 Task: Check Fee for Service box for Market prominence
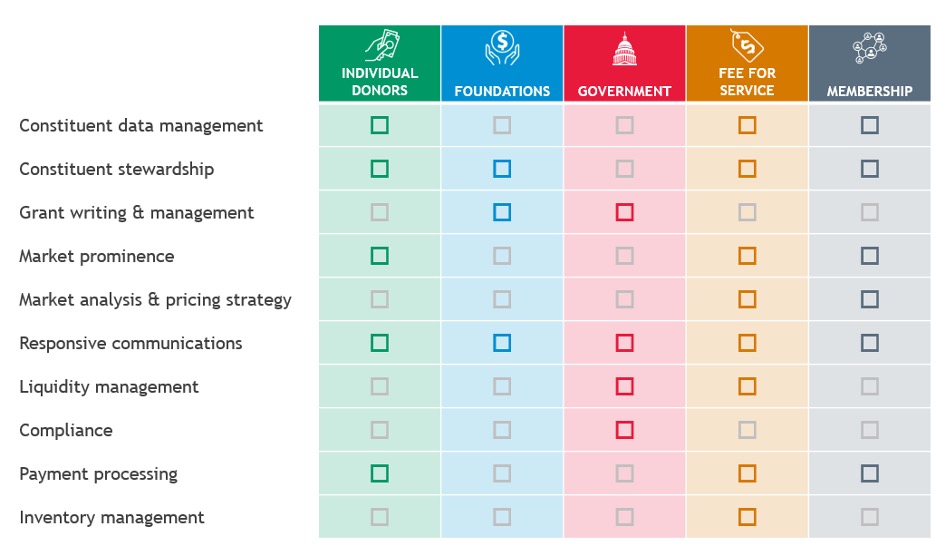747,256
